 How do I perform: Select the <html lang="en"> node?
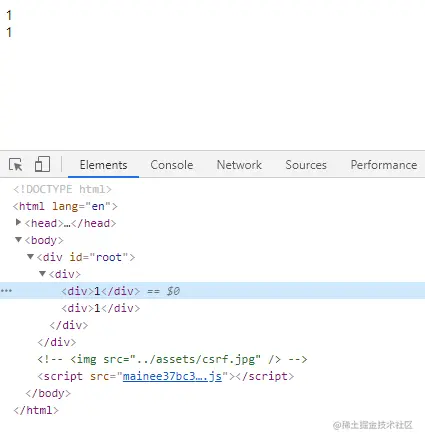coord(65,206)
